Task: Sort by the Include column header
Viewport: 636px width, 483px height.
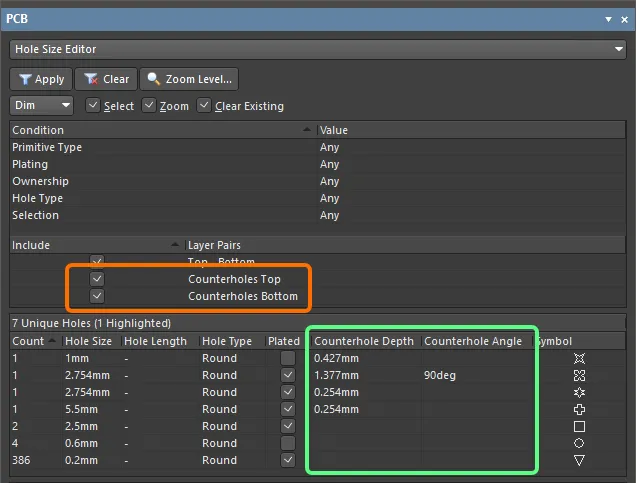Action: (97, 245)
